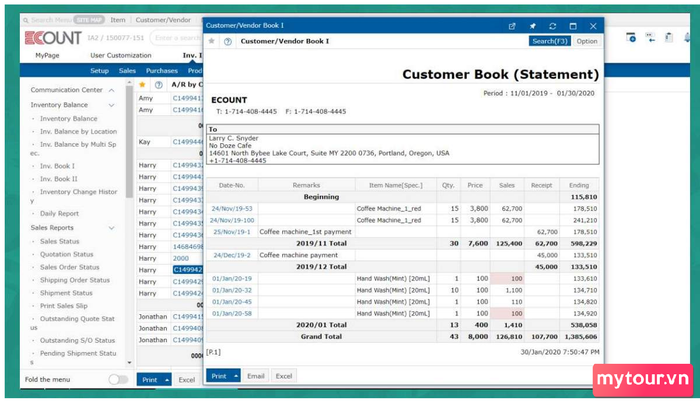Click the Email button
This screenshot has width=700, height=405.
256,376
